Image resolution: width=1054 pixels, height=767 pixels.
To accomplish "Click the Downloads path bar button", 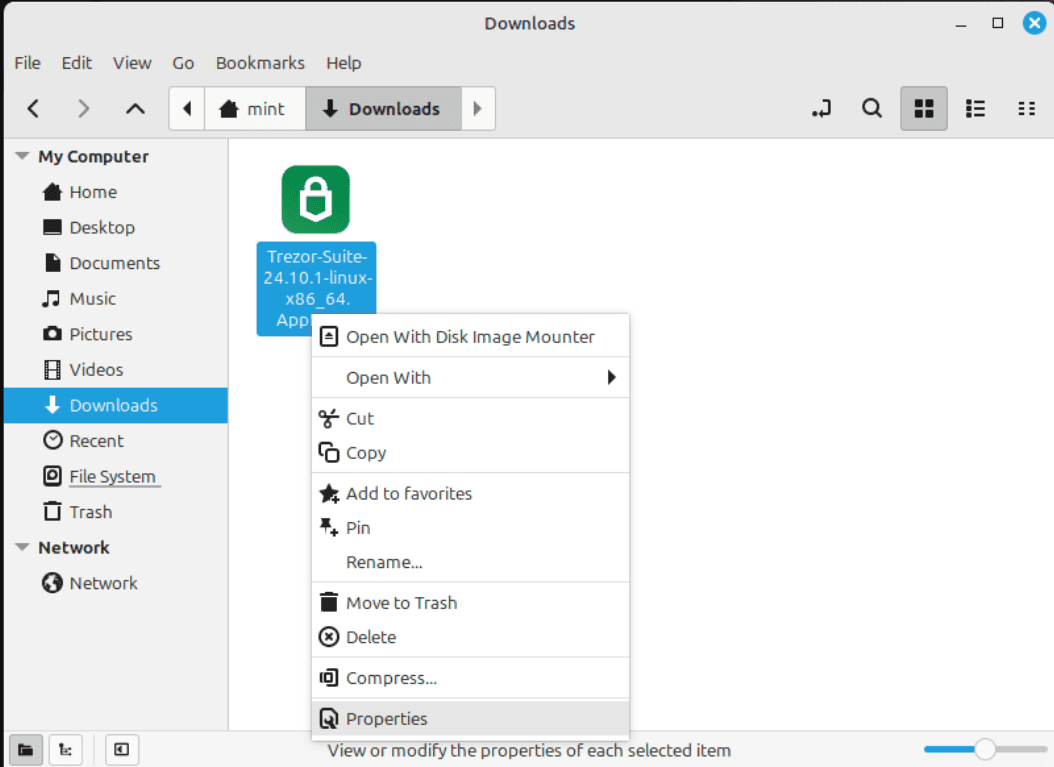I will (x=383, y=108).
